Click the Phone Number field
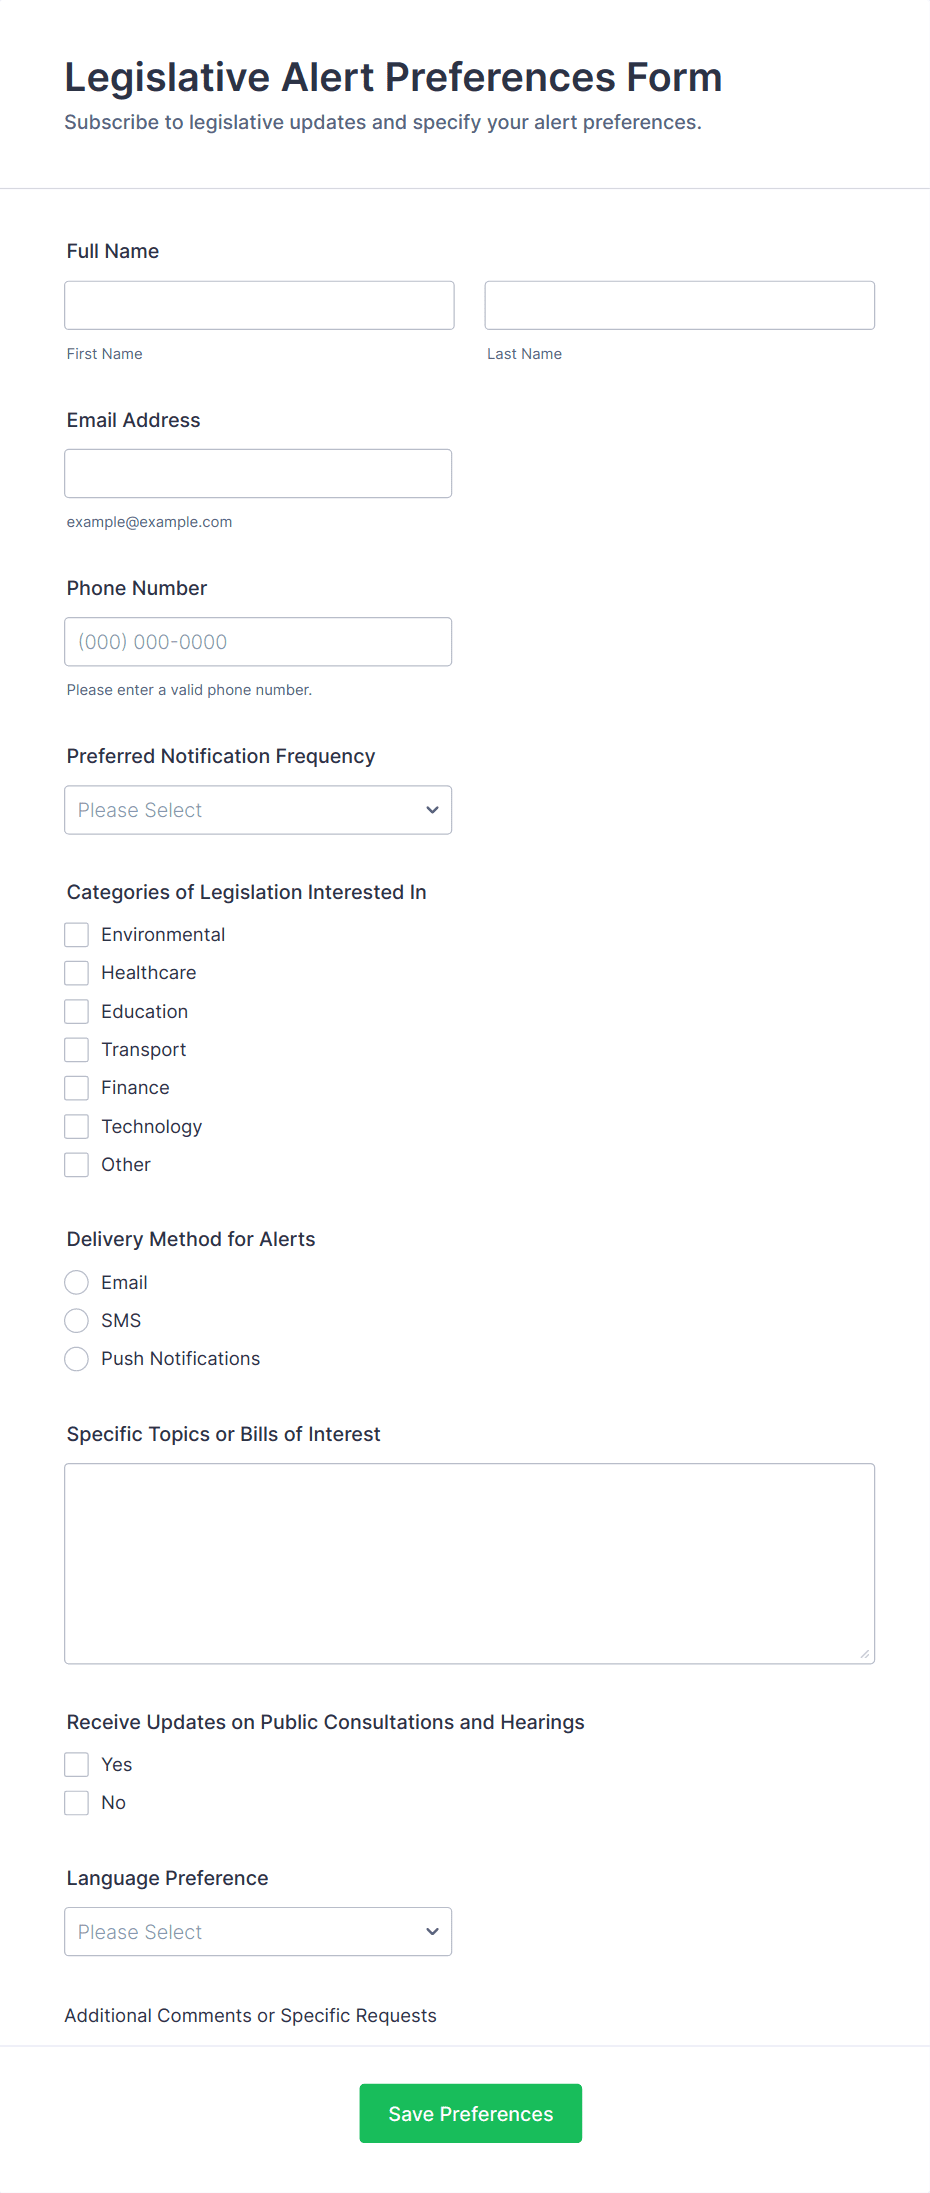 click(258, 642)
